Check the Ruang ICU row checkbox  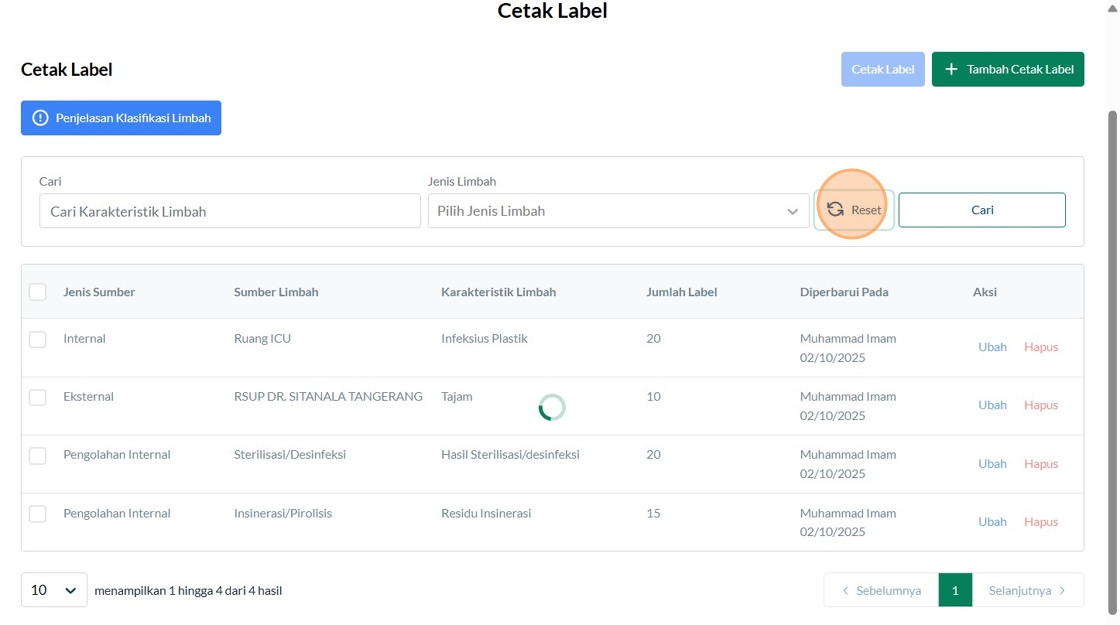[38, 339]
